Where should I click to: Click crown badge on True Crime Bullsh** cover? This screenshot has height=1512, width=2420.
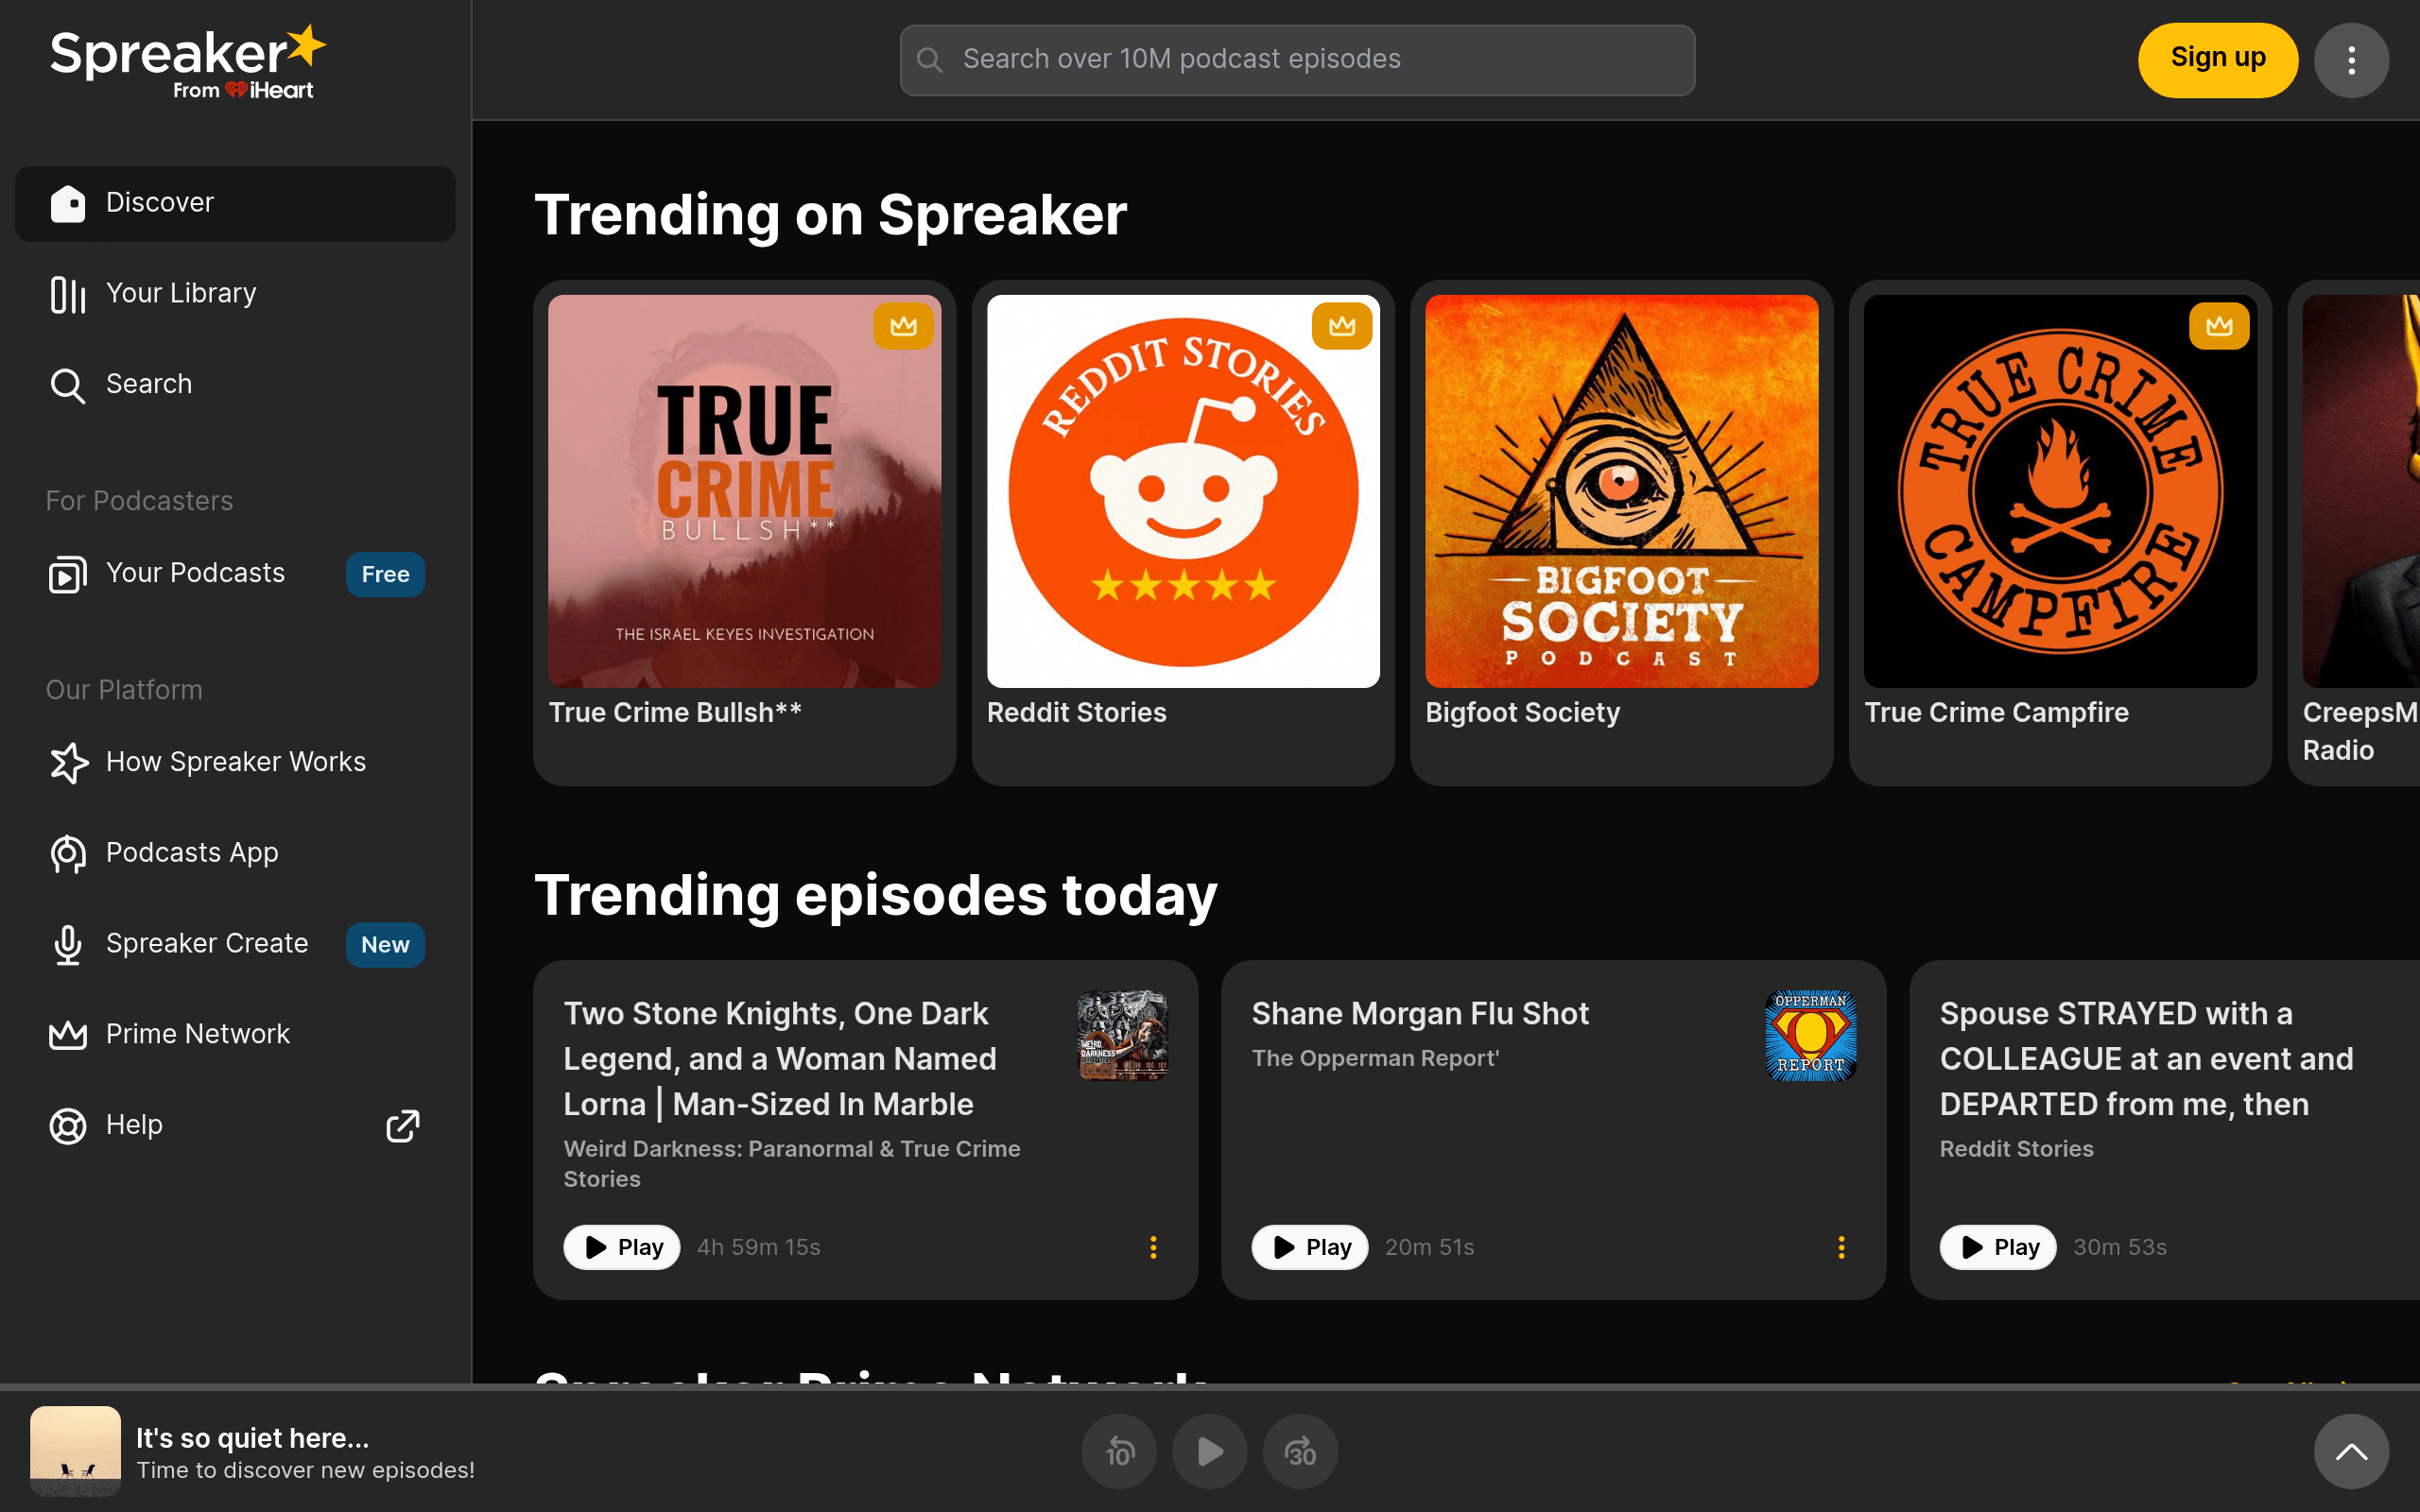point(903,326)
